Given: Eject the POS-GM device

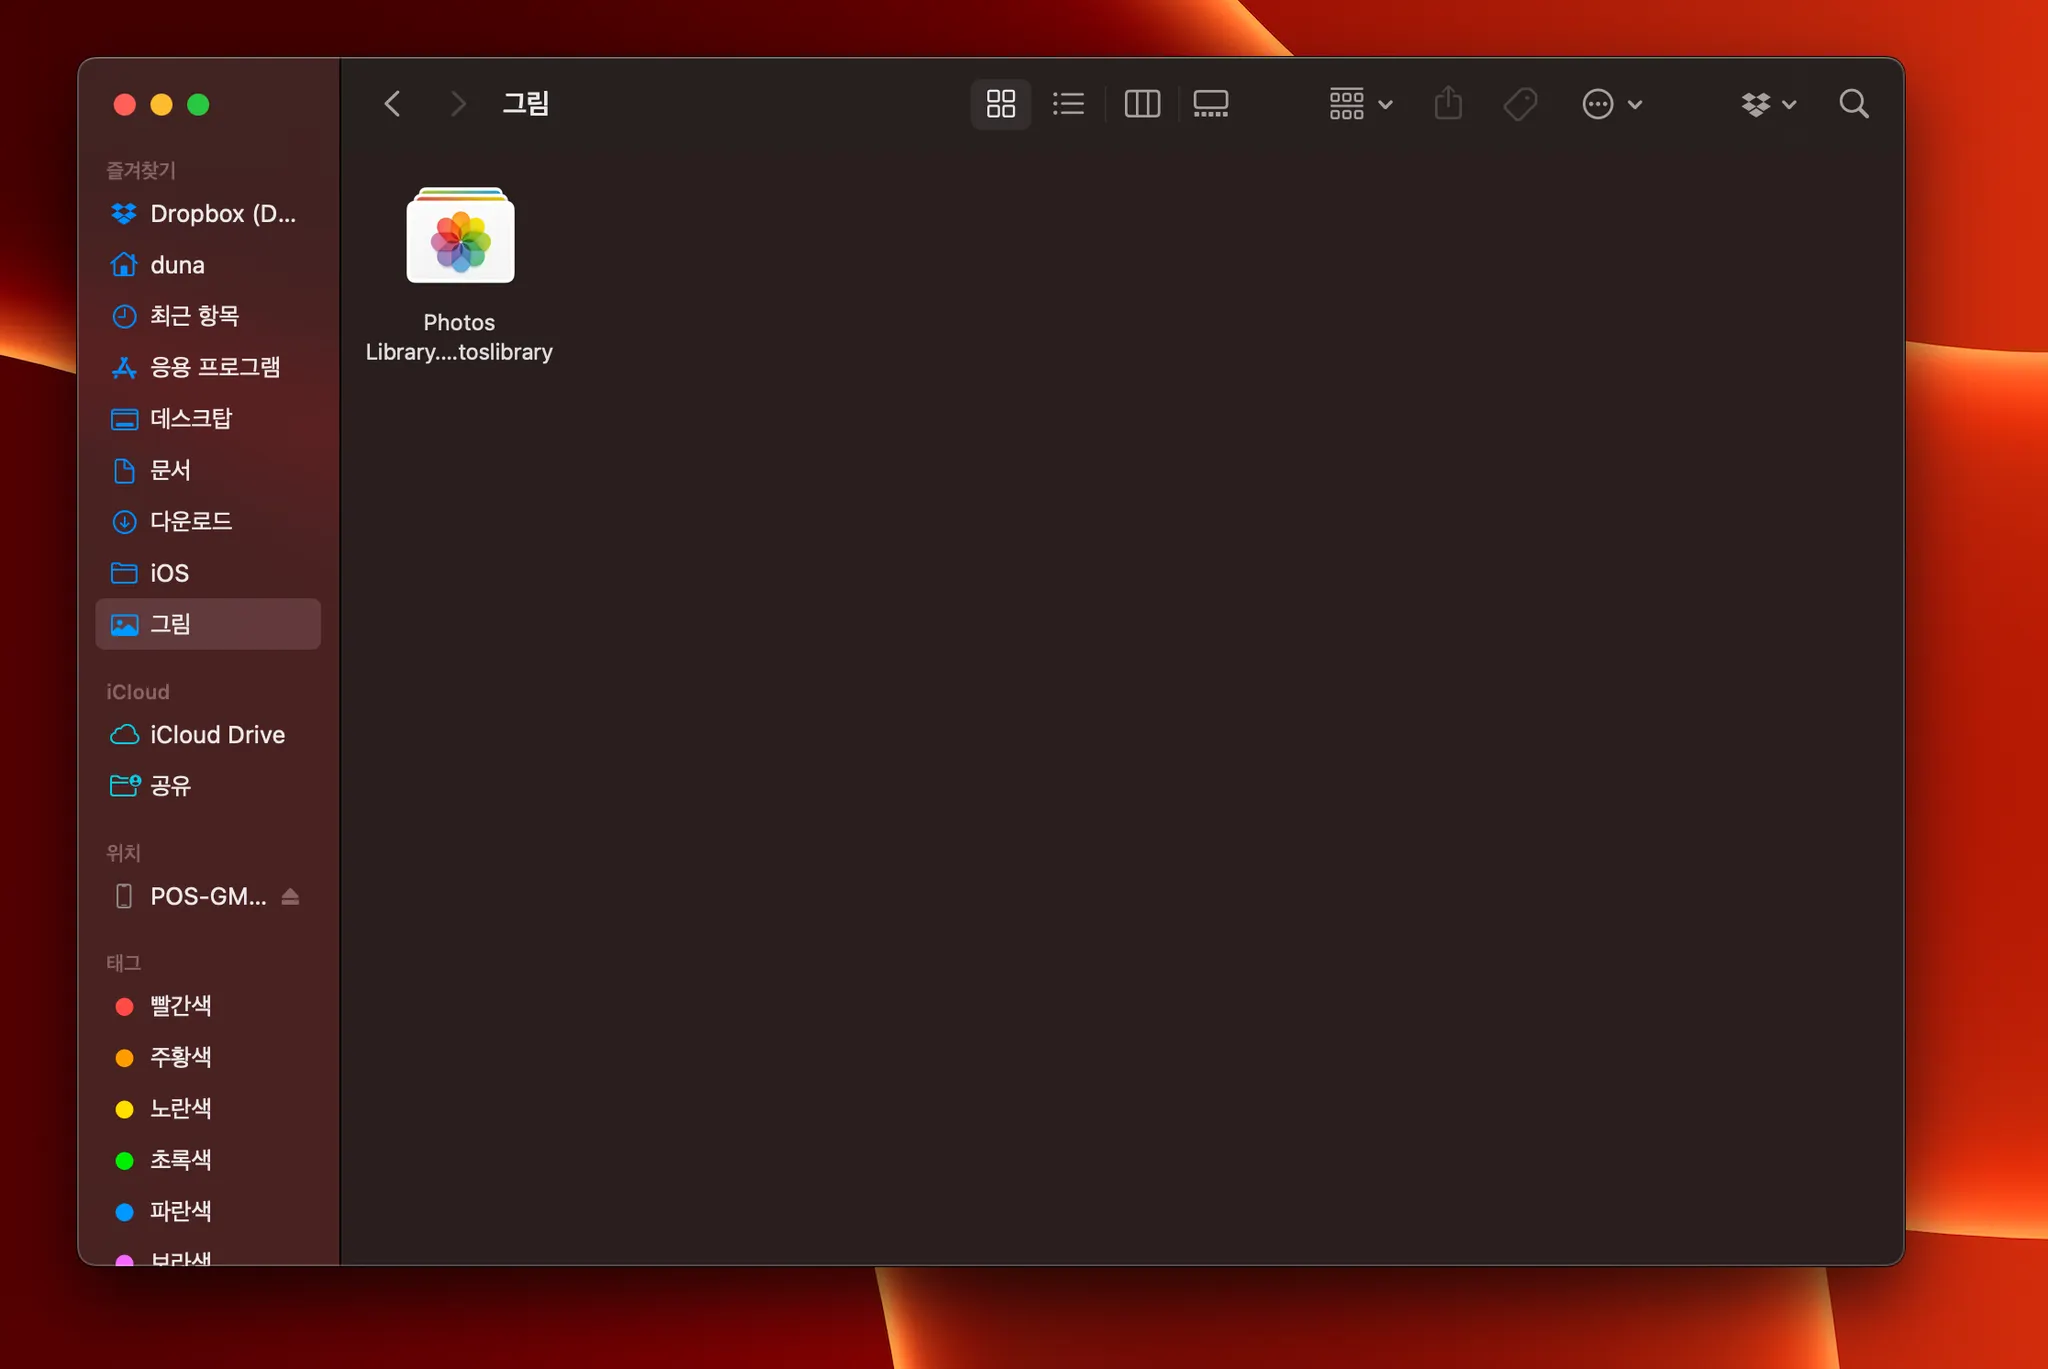Looking at the screenshot, I should point(290,896).
